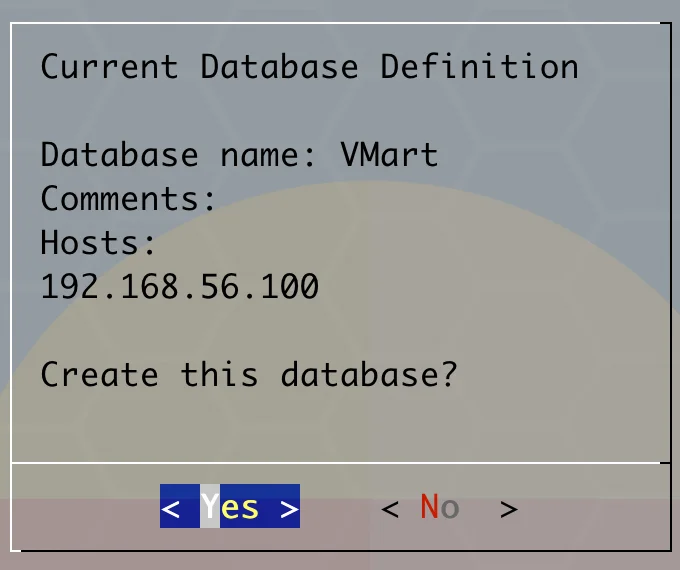Click the left angle bracket before No
Viewport: 680px width, 570px height.
click(391, 509)
